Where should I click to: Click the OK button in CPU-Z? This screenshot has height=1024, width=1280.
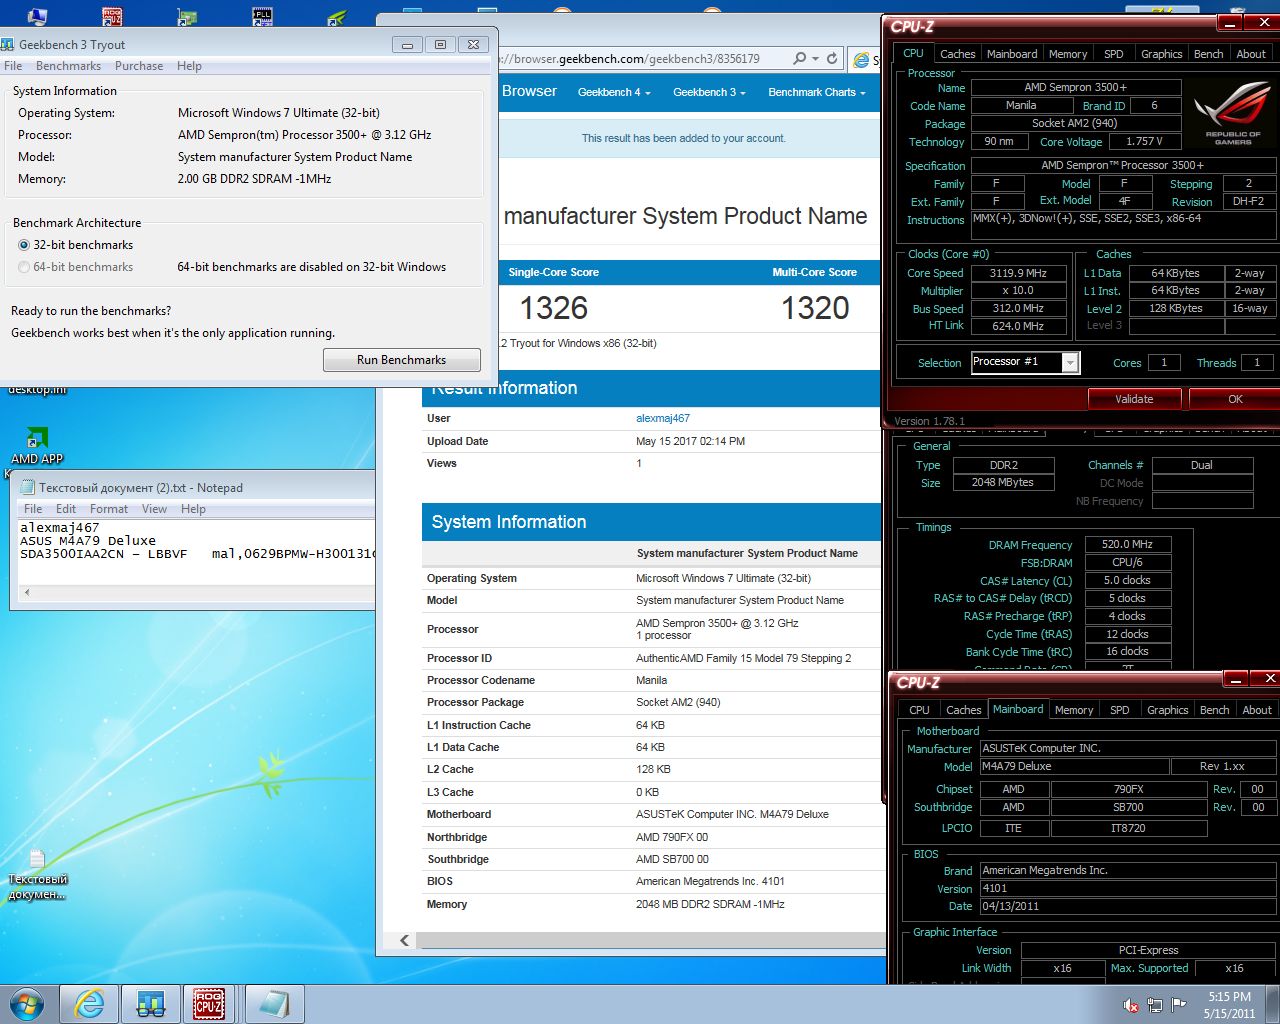1235,399
